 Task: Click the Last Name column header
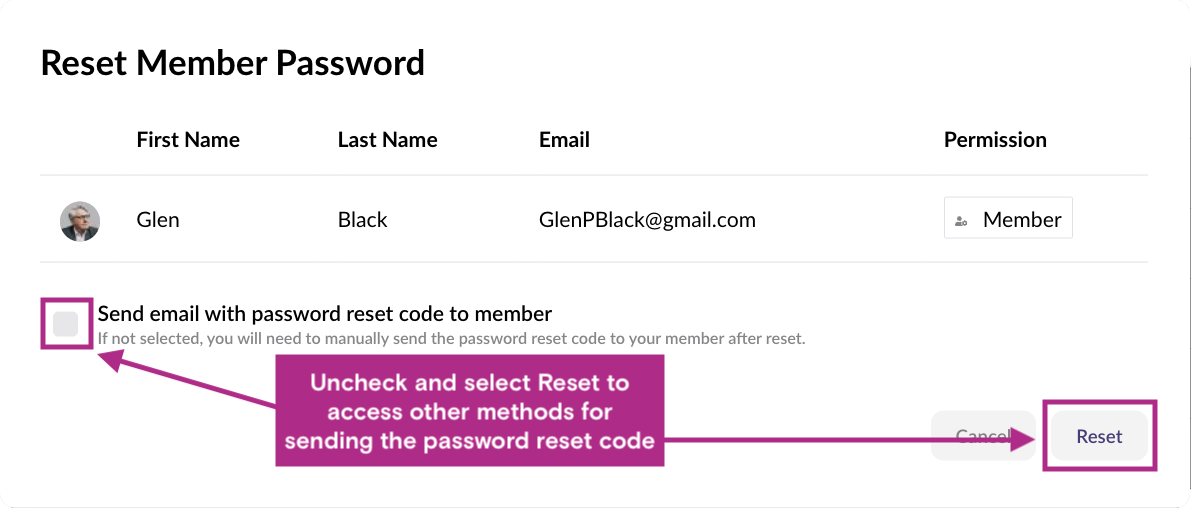click(387, 140)
